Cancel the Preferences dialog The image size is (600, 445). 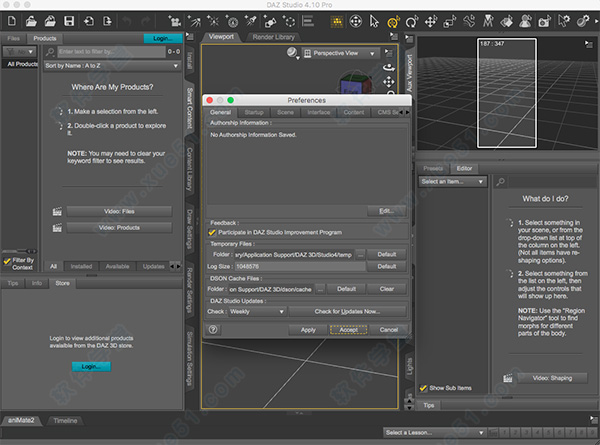[x=389, y=329]
